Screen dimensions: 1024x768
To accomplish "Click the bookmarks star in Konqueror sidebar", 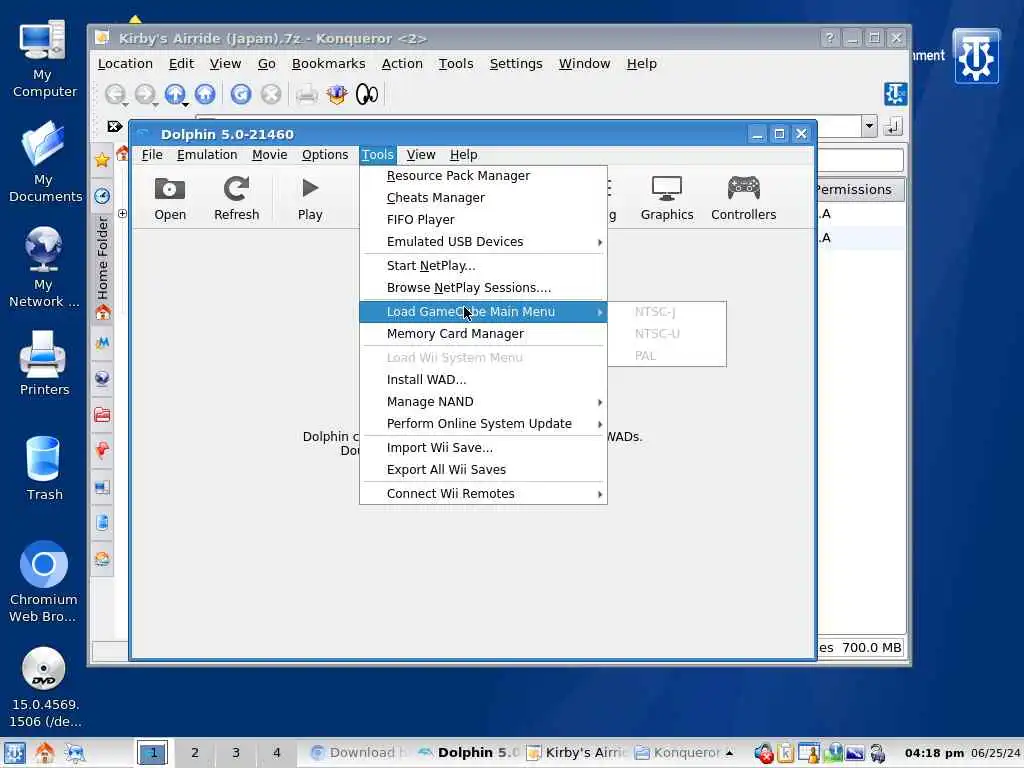I will coord(103,159).
